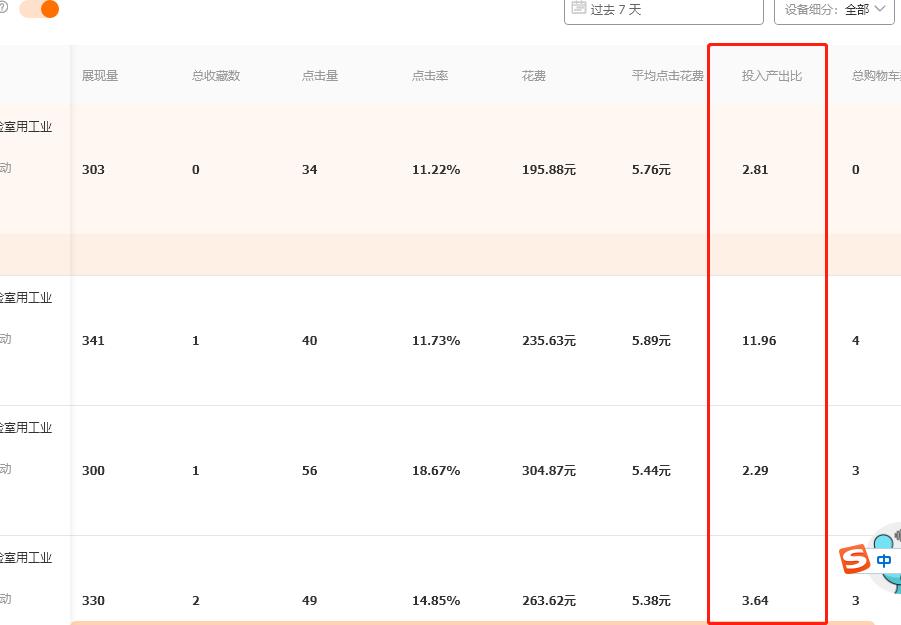
Task: Switch input language with the 中 icon
Action: click(884, 561)
